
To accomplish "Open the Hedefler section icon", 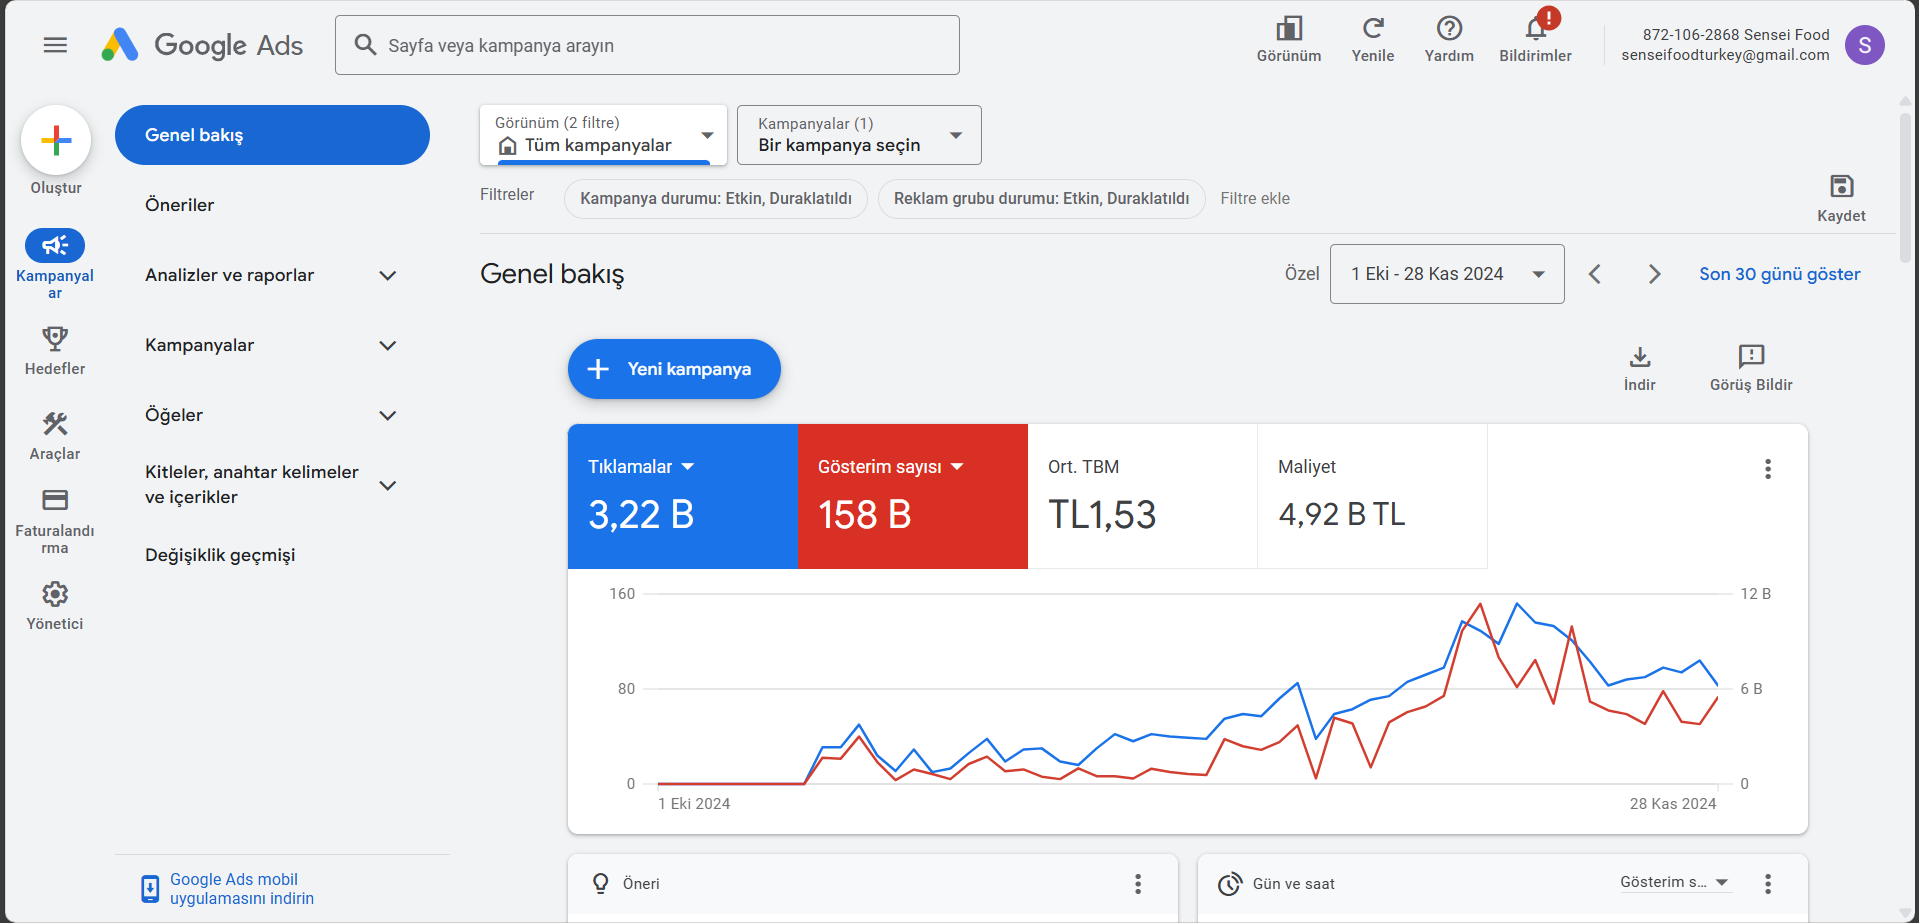I will pos(55,339).
